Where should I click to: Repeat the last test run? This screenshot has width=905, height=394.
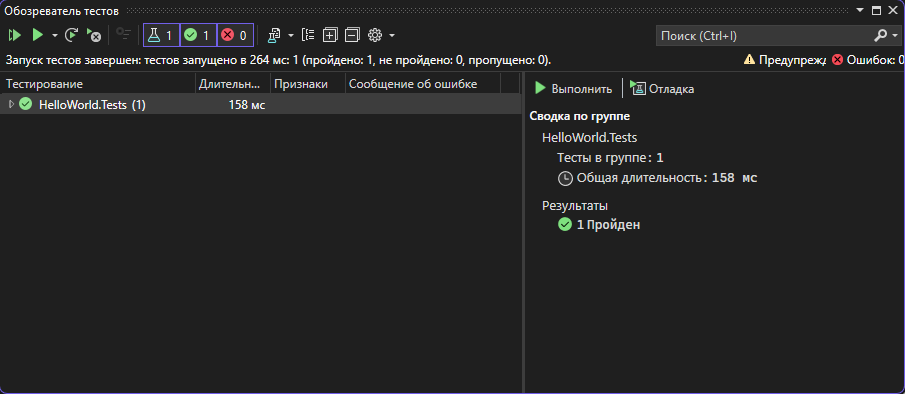pos(71,36)
